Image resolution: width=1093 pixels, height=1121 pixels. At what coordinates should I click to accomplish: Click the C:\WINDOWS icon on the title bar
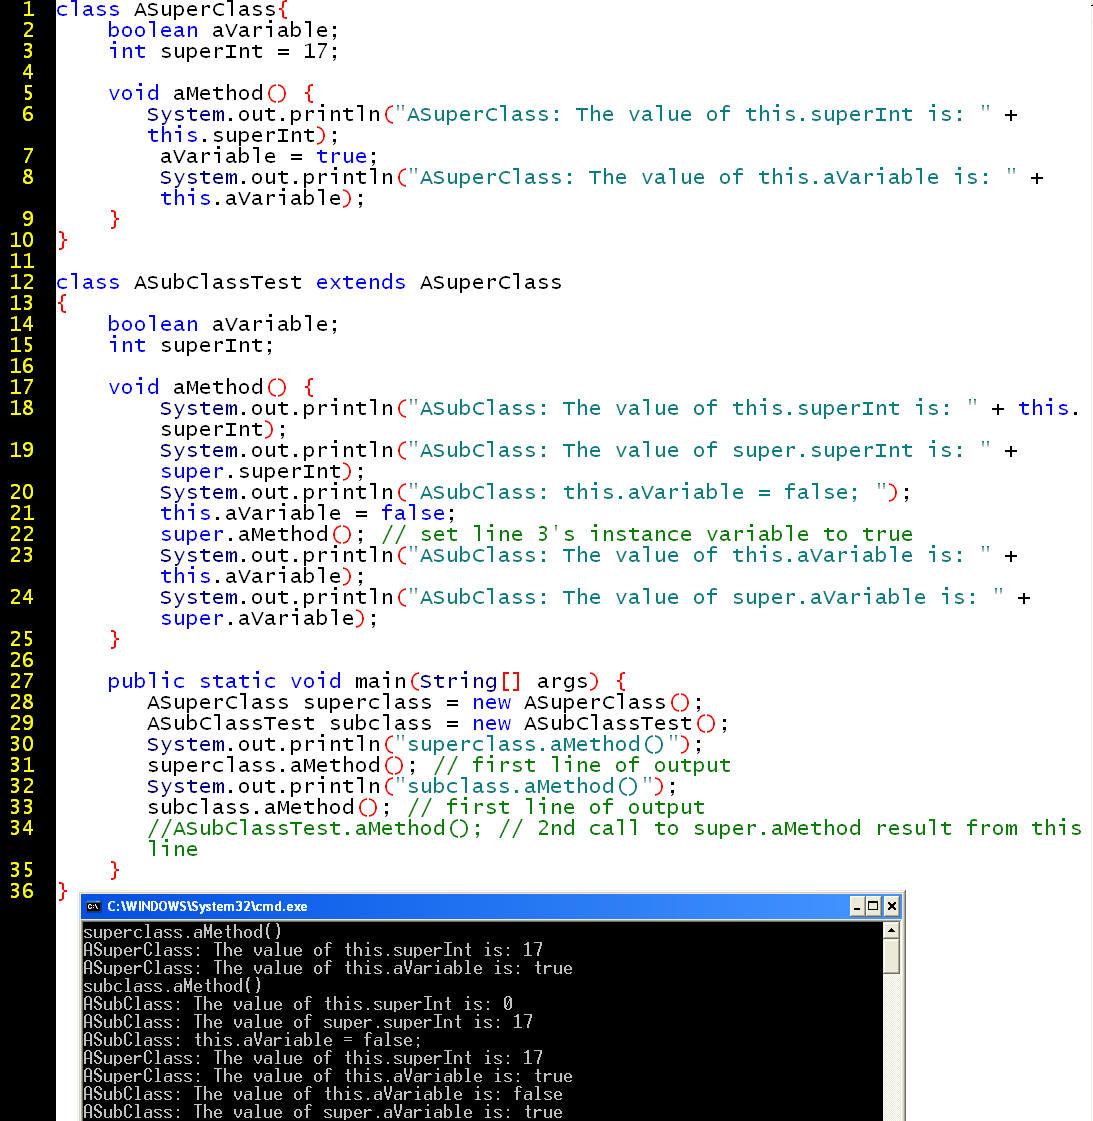pyautogui.click(x=92, y=906)
